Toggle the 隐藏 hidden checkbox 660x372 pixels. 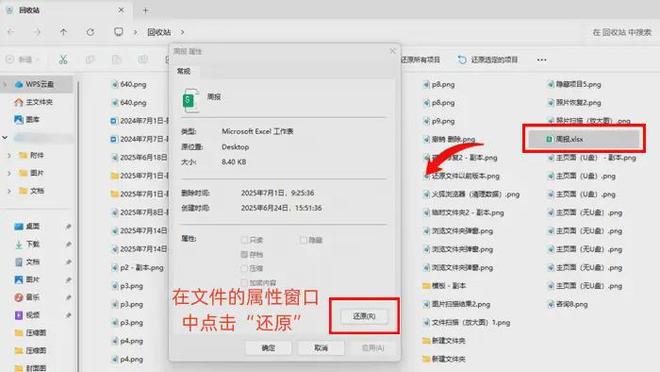(303, 240)
